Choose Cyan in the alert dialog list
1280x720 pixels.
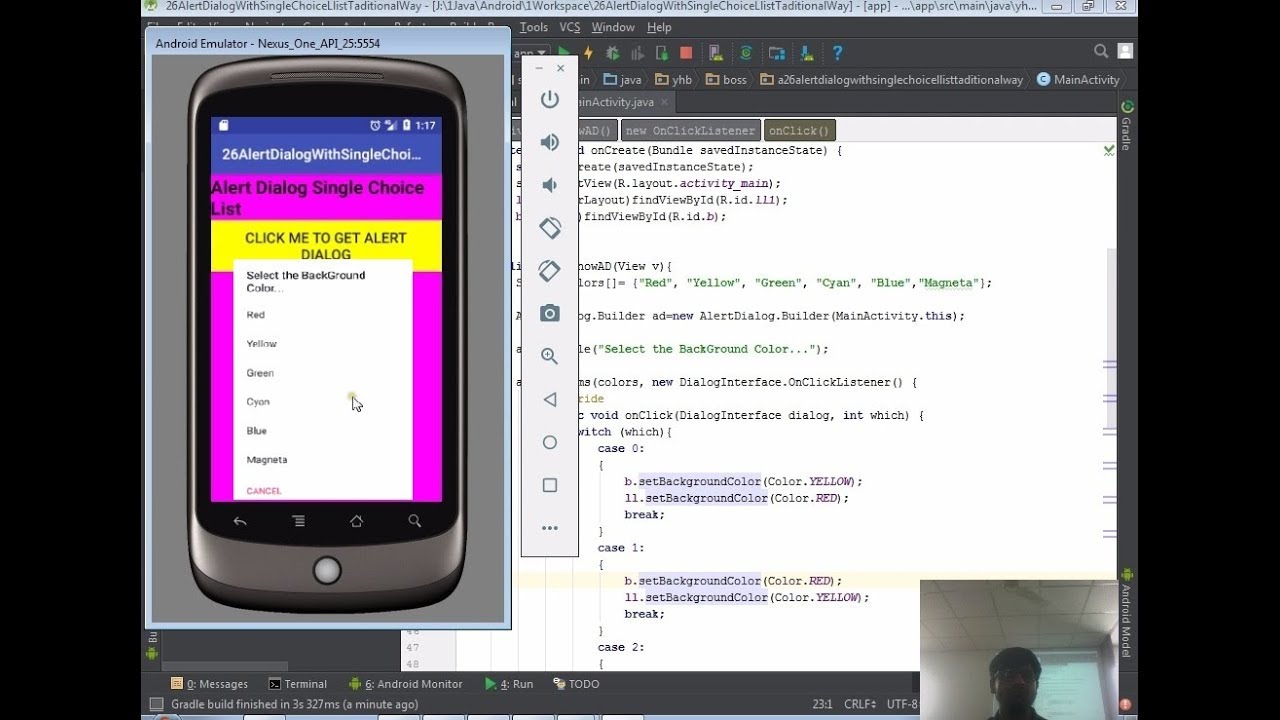tap(321, 402)
